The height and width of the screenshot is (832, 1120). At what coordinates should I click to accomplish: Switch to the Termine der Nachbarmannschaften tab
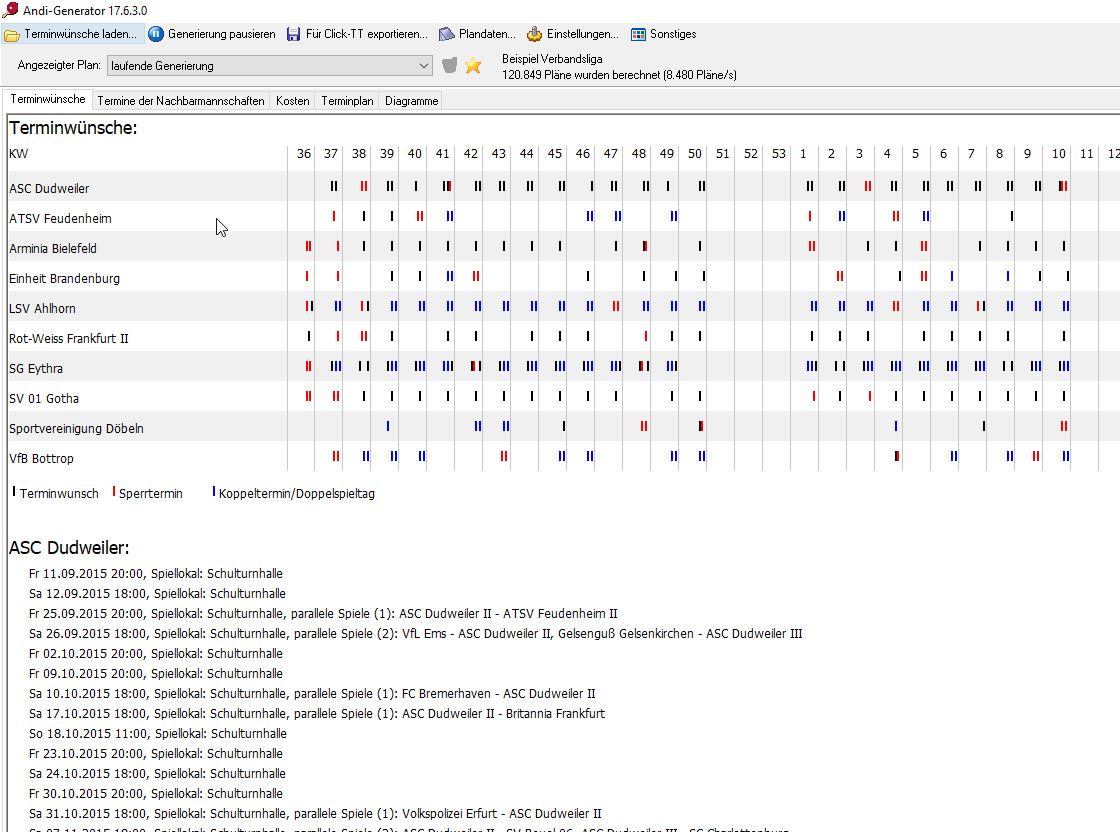[182, 101]
